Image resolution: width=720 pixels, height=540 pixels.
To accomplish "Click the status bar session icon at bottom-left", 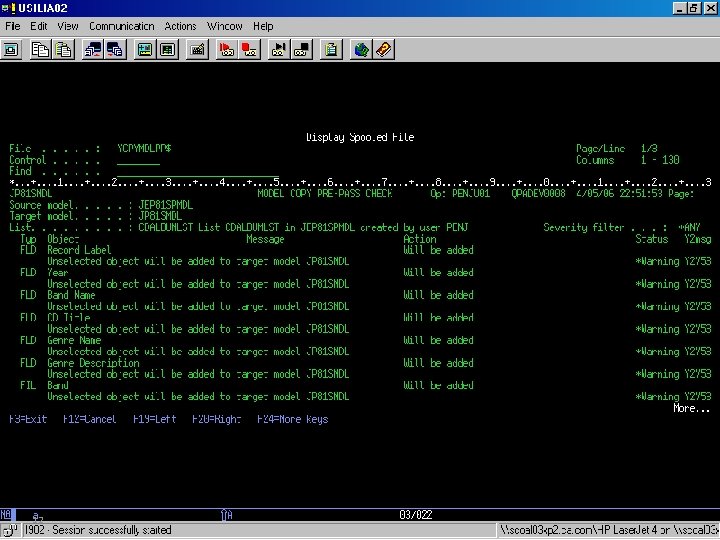I will [x=10, y=530].
